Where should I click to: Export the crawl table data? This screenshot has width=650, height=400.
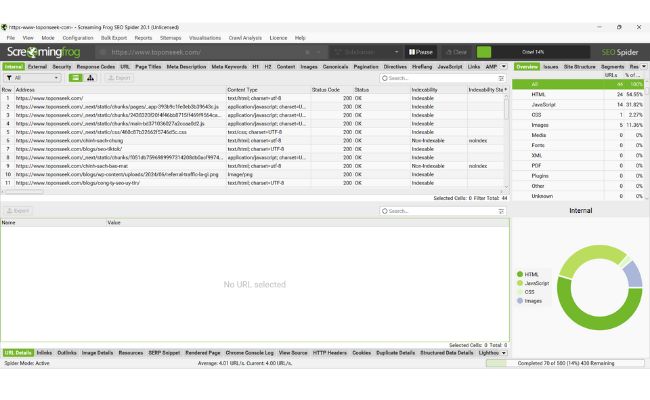[x=118, y=77]
